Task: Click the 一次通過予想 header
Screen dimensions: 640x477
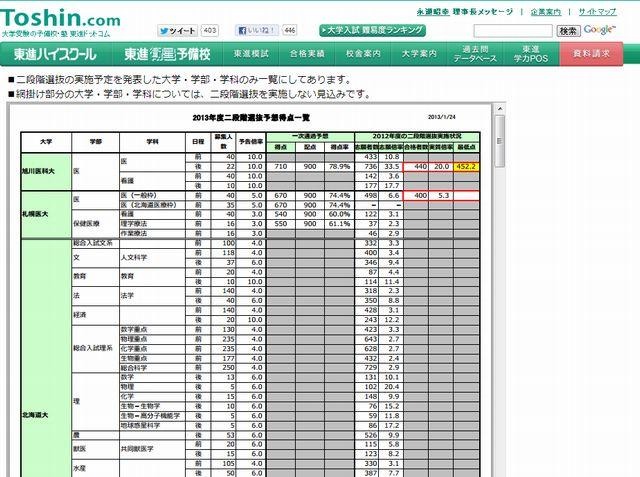Action: (x=310, y=137)
